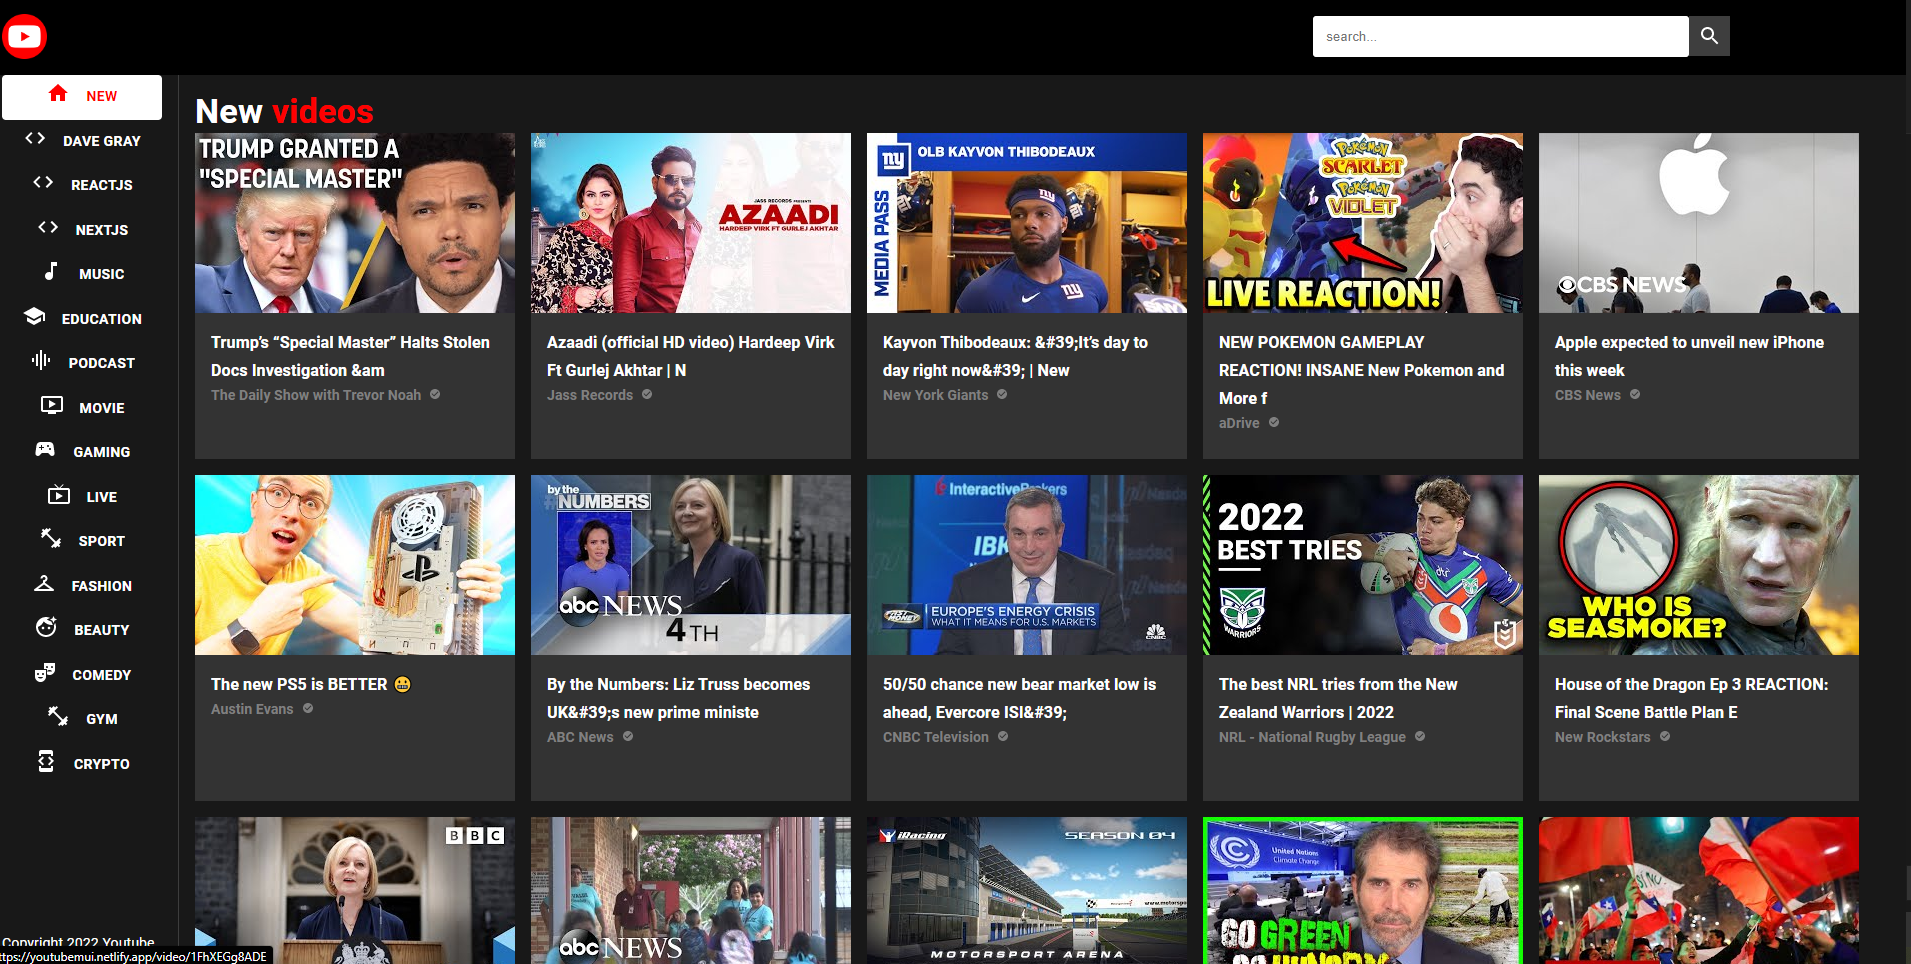Open Who Is Seasmoke thumbnail
Image resolution: width=1911 pixels, height=964 pixels.
coord(1699,565)
